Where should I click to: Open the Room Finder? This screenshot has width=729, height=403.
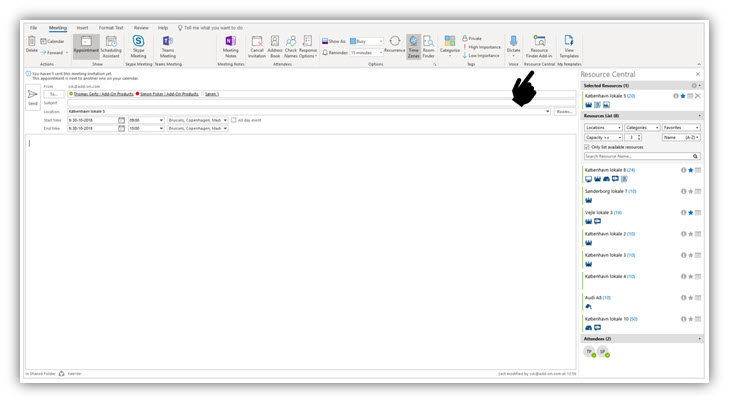point(428,46)
